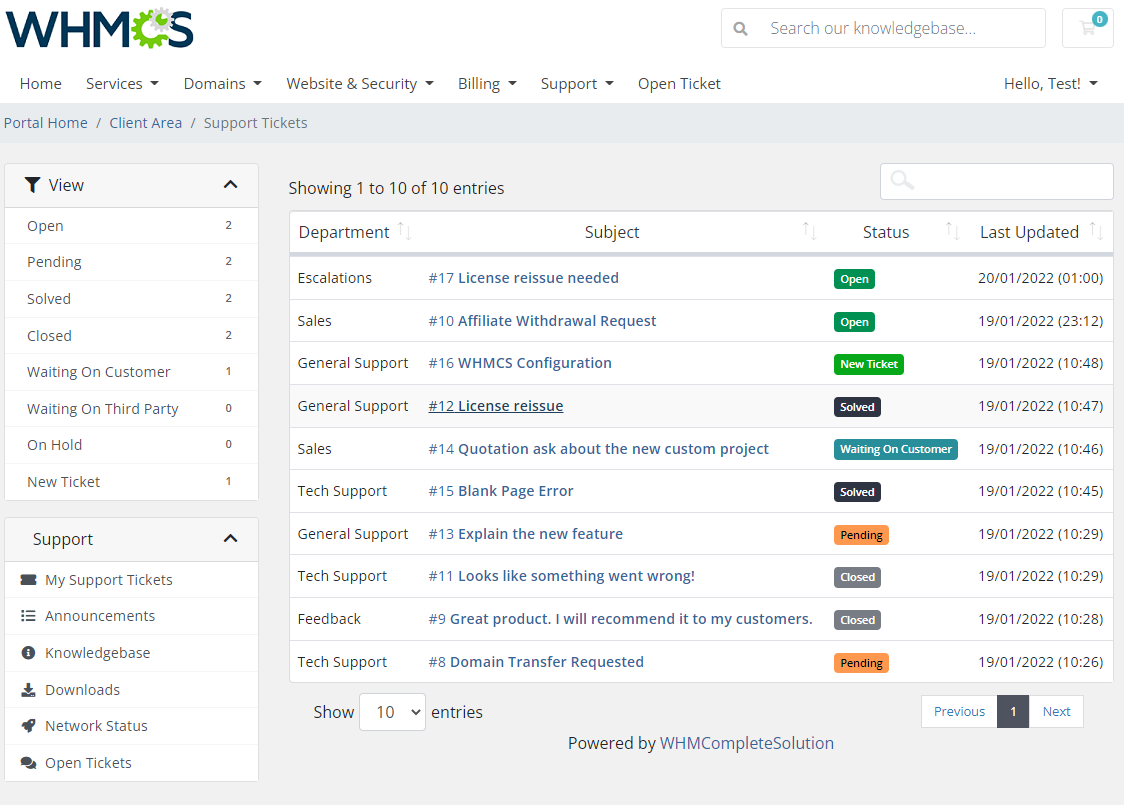Image resolution: width=1124 pixels, height=805 pixels.
Task: Click the chat bubbles icon beside Open Tickets
Action: tap(29, 763)
